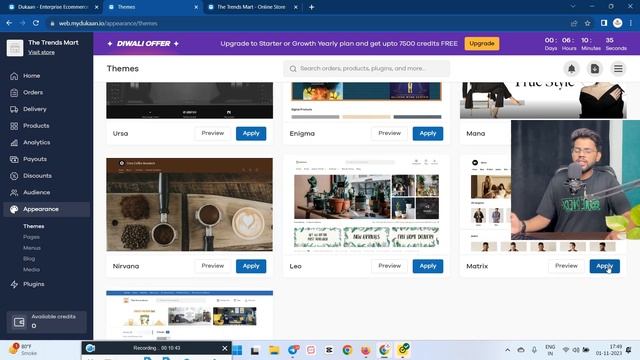640x360 pixels.
Task: Open the Chrome three-dot menu
Action: point(632,24)
